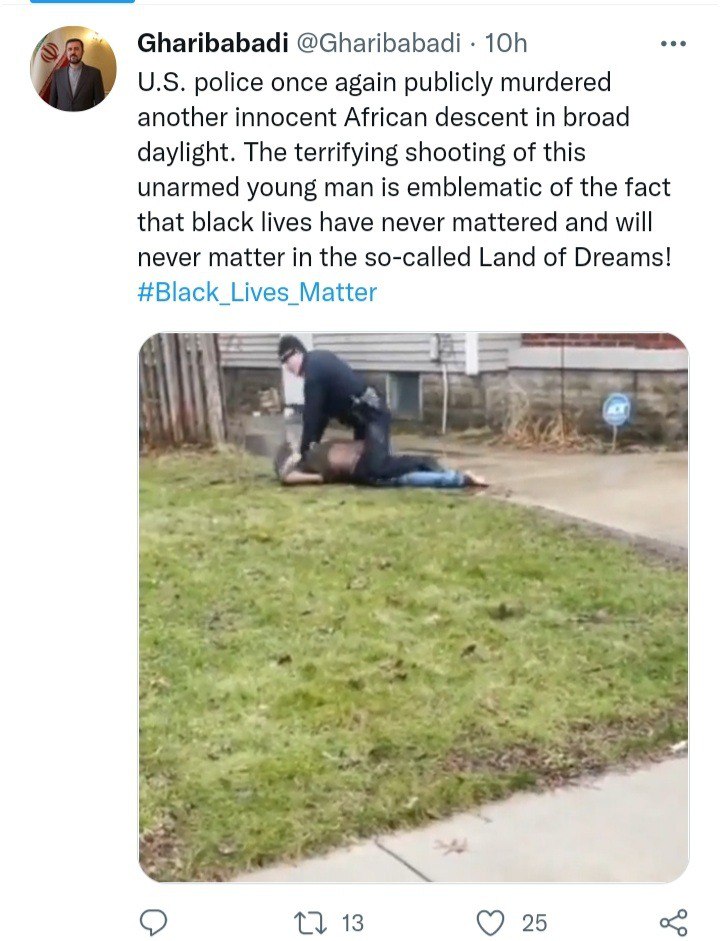Retweet using the arrows icon
This screenshot has width=720, height=941.
click(310, 922)
